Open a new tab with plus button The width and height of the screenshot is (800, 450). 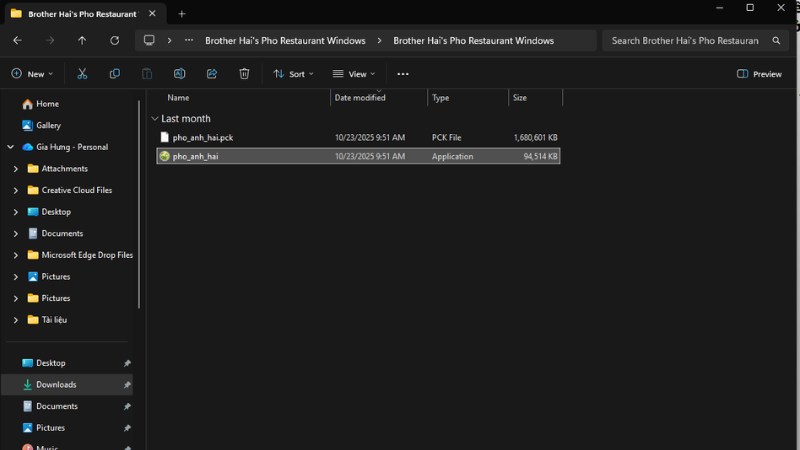tap(182, 14)
